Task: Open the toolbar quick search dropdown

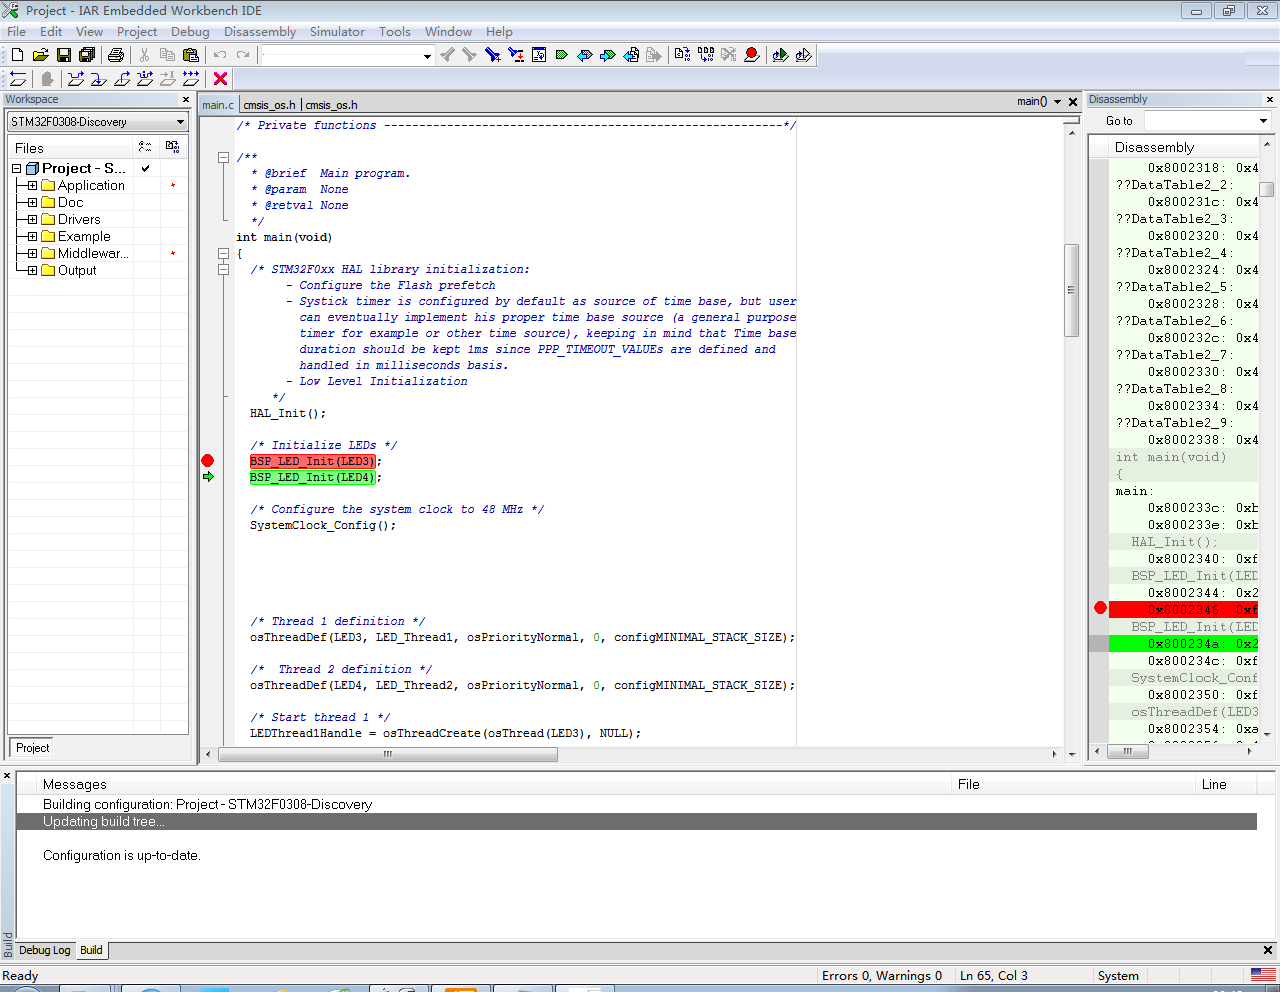Action: [427, 56]
